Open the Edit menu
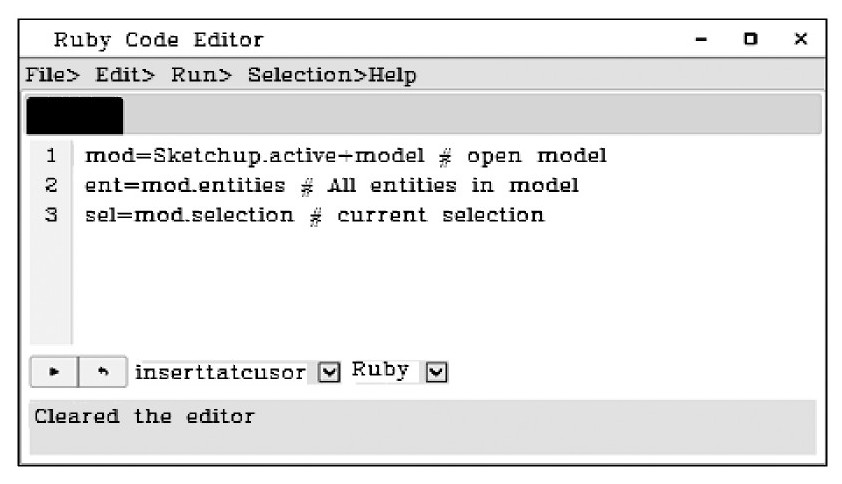The image size is (842, 484). tap(125, 75)
